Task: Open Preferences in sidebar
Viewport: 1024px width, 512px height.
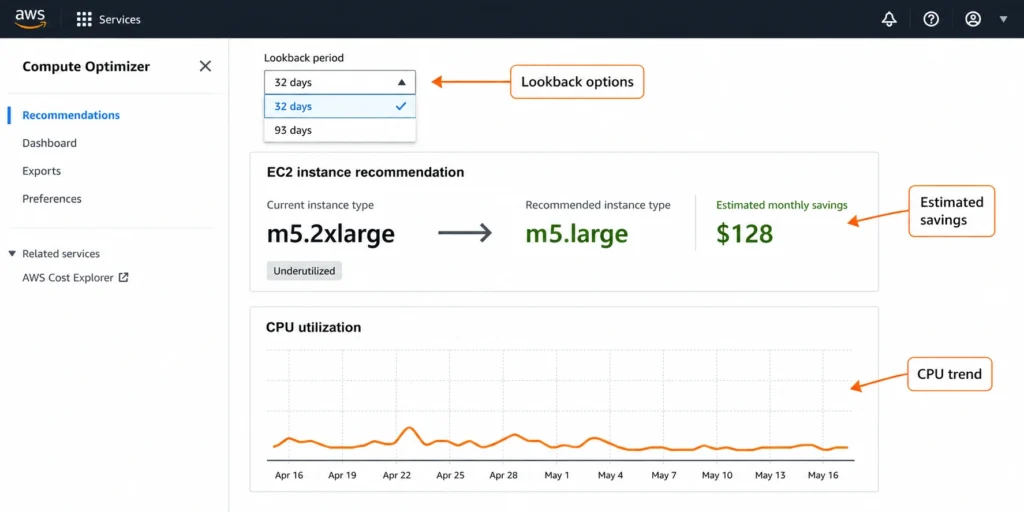Action: [x=52, y=199]
